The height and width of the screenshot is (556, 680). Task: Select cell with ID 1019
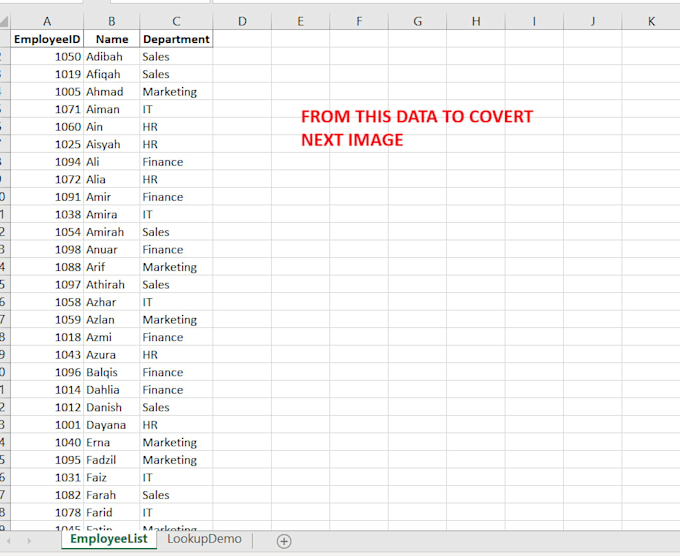click(x=47, y=74)
